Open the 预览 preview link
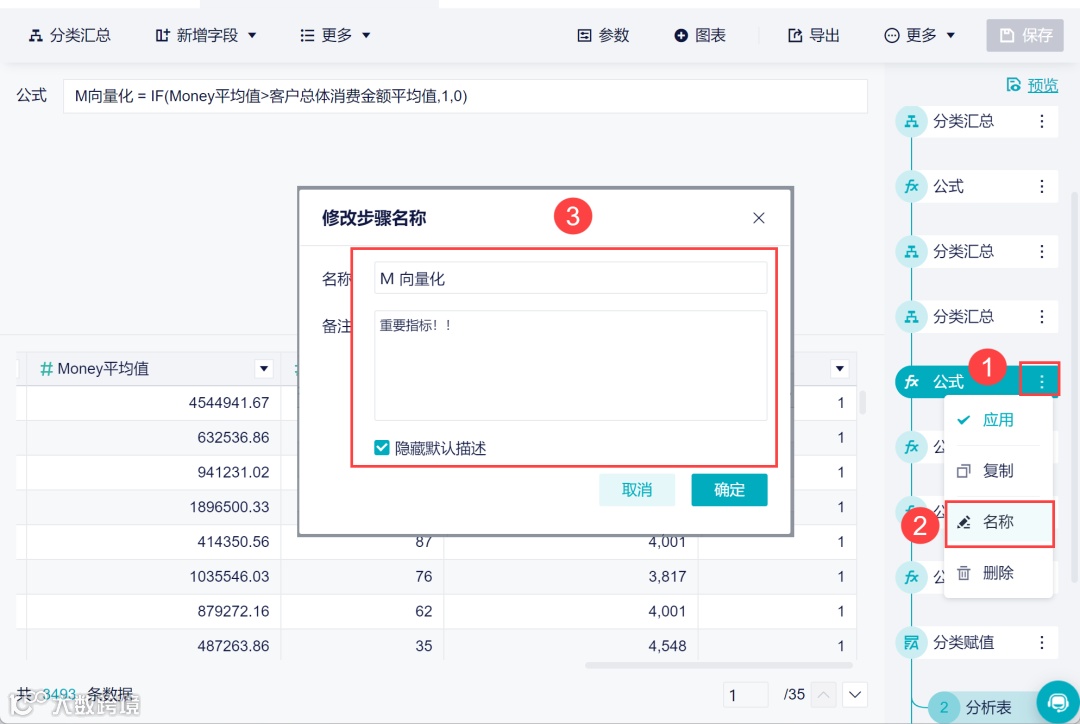The width and height of the screenshot is (1080, 724). [x=1042, y=84]
